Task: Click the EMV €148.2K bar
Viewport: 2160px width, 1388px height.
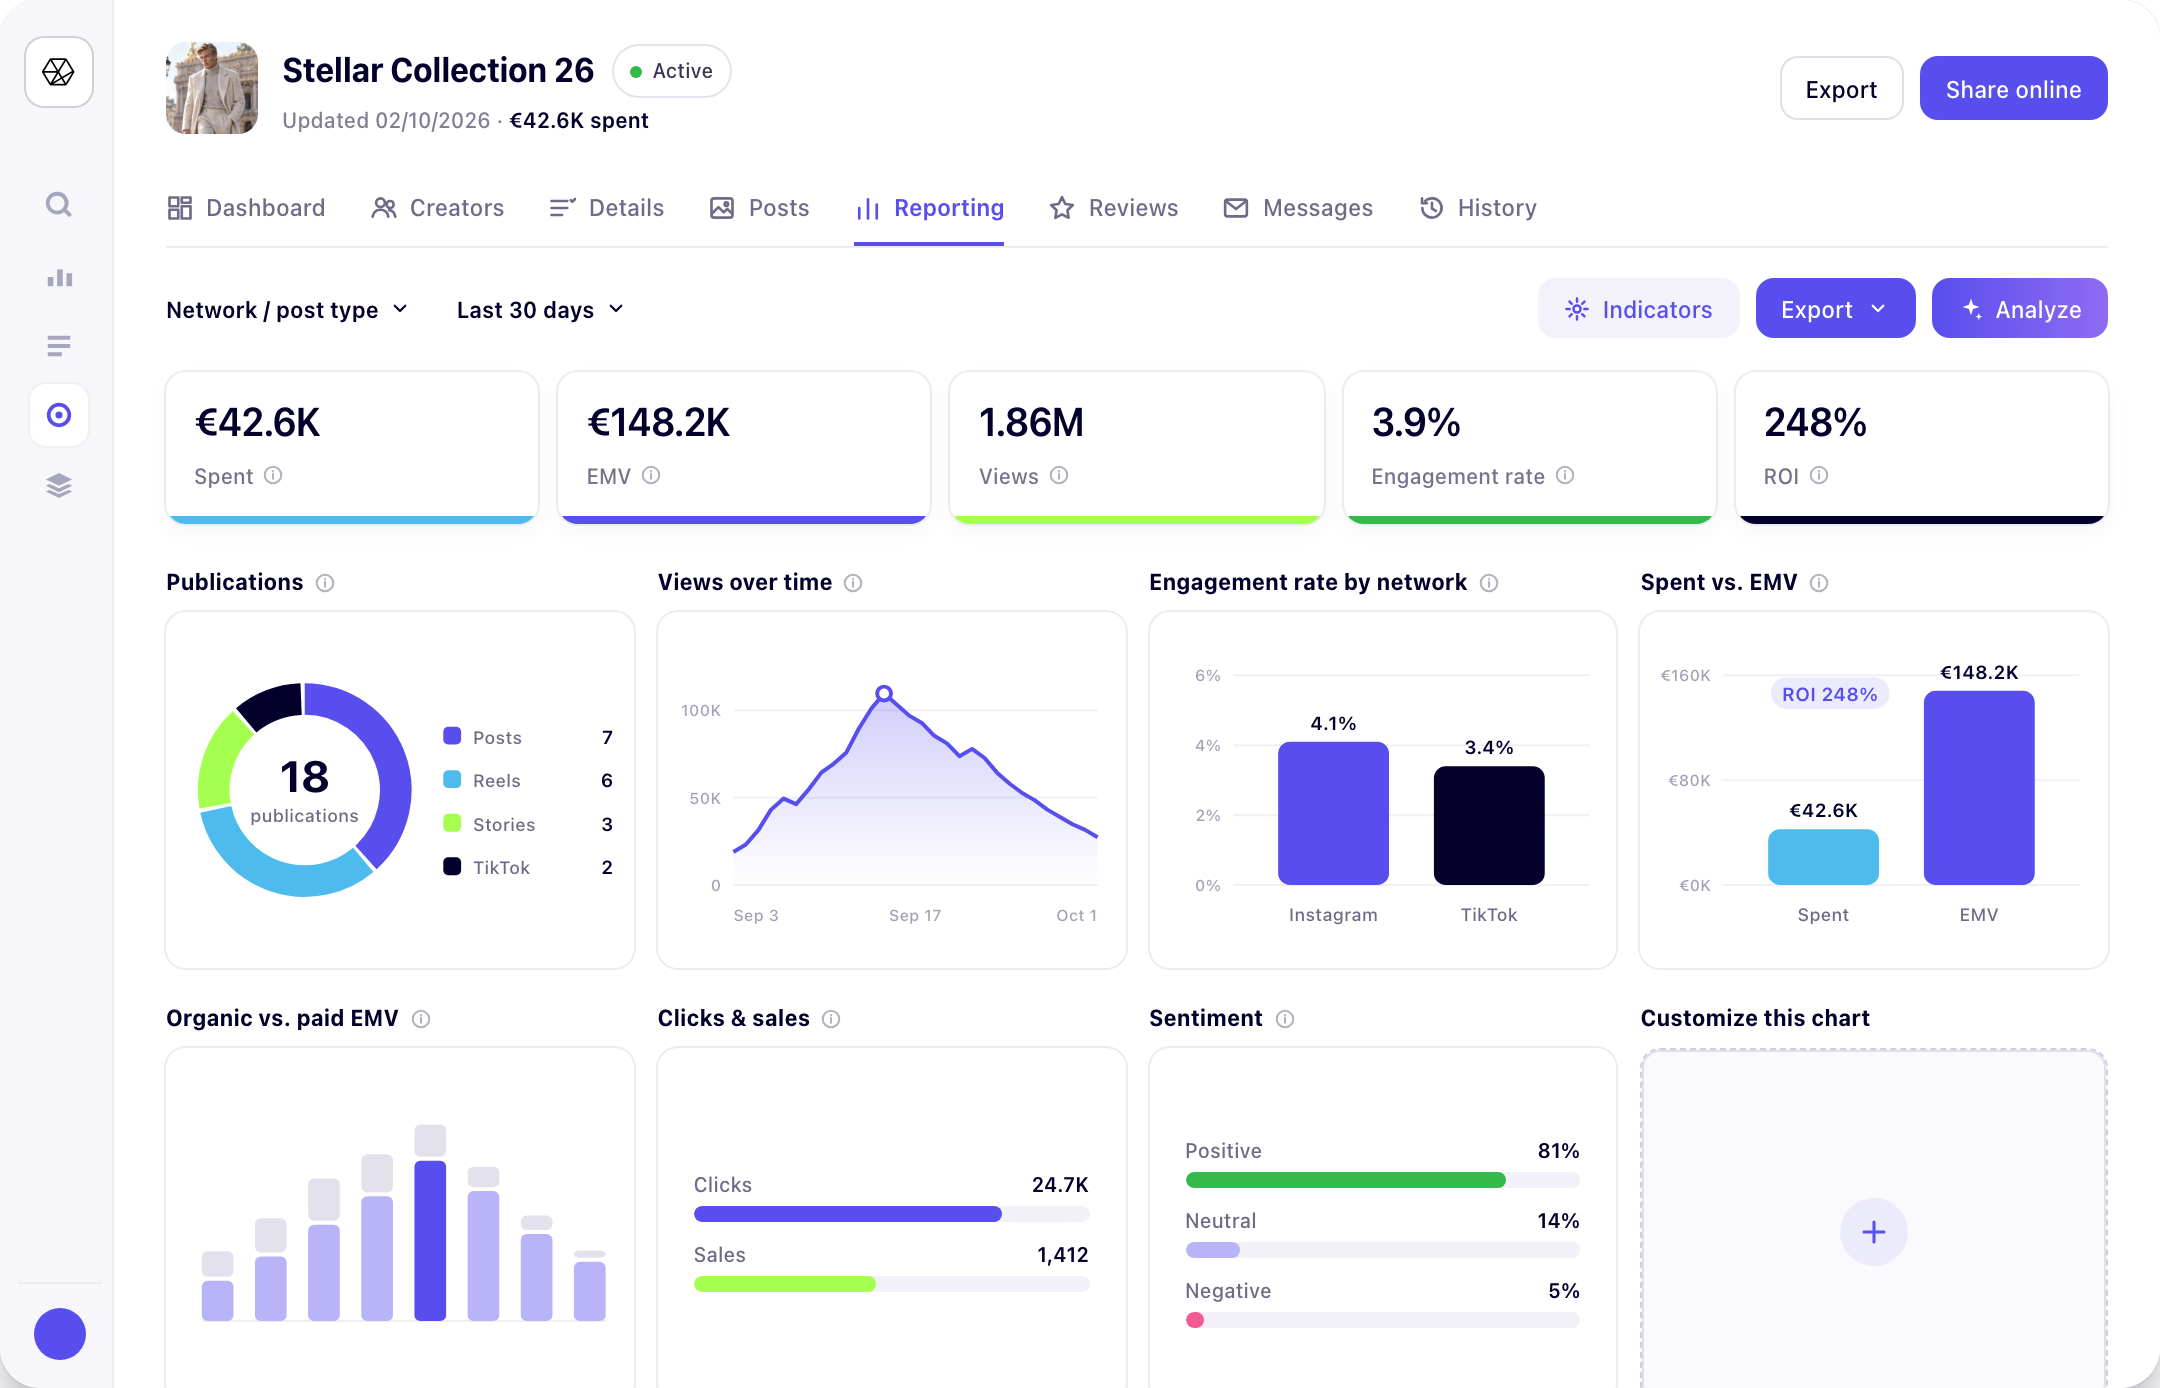Action: coord(1979,788)
